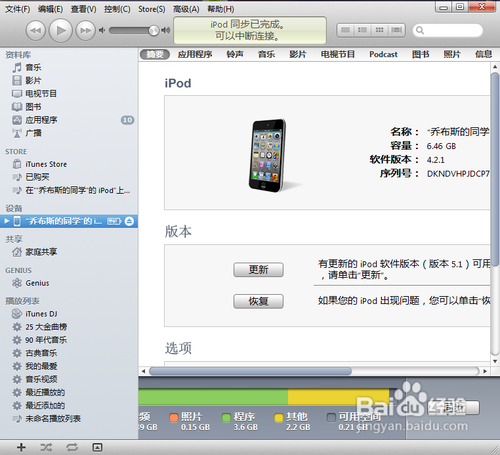Eject the iPod device
This screenshot has height=455, width=500.
tap(129, 221)
